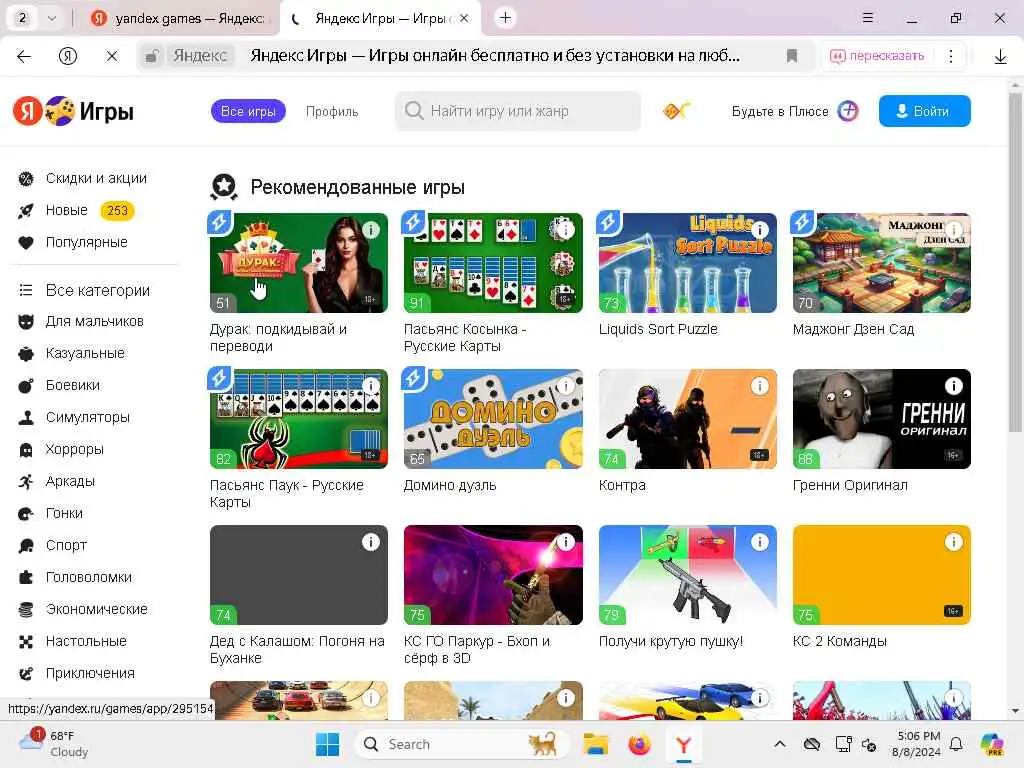
Task: Select Экономические coins icon category
Action: [25, 610]
